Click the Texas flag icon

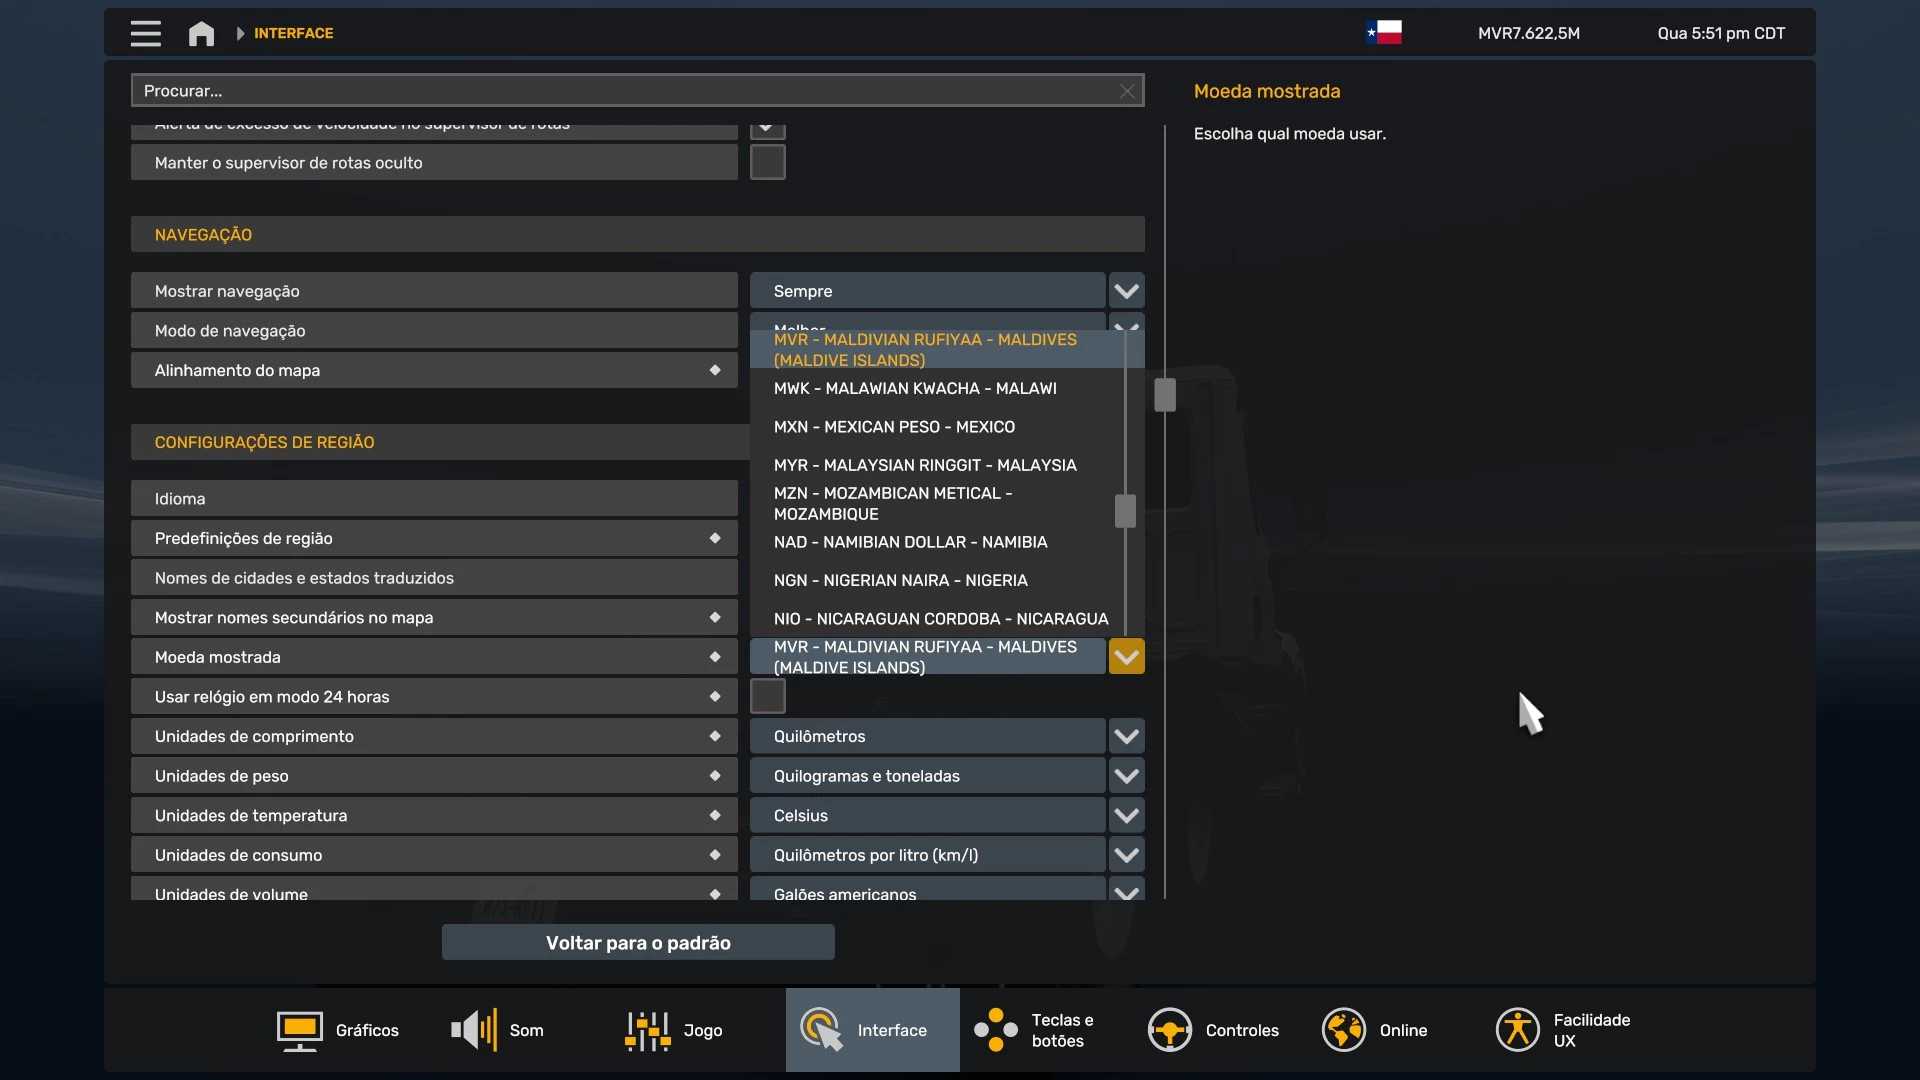click(1384, 33)
